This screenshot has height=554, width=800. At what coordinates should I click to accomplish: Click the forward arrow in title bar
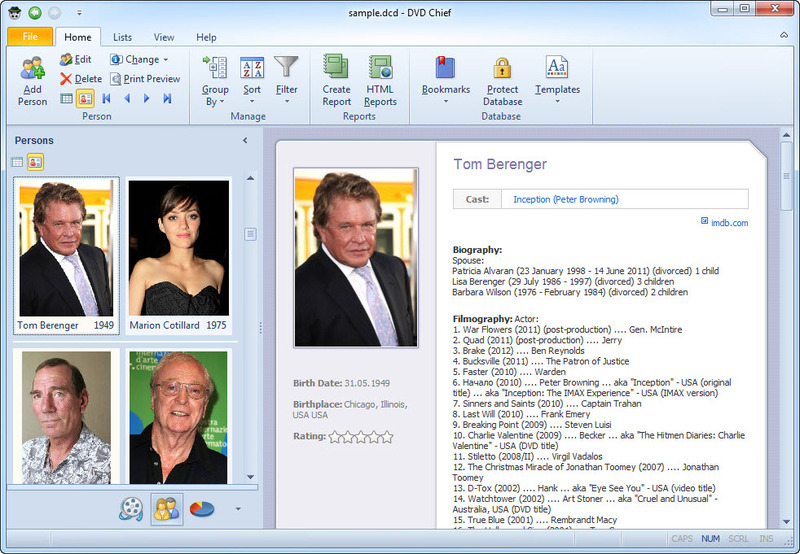coord(55,12)
